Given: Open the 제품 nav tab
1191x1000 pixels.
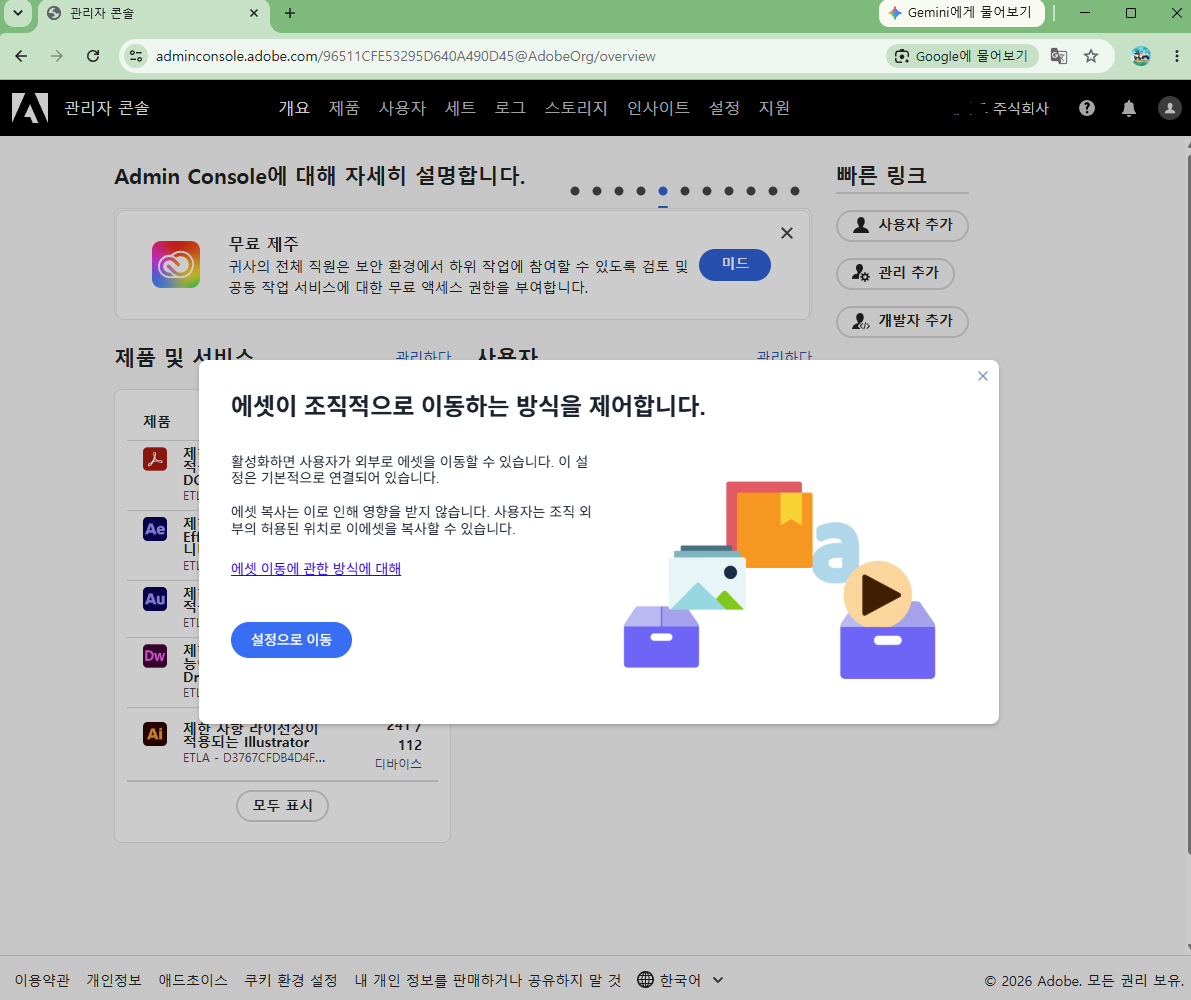Looking at the screenshot, I should click(344, 108).
